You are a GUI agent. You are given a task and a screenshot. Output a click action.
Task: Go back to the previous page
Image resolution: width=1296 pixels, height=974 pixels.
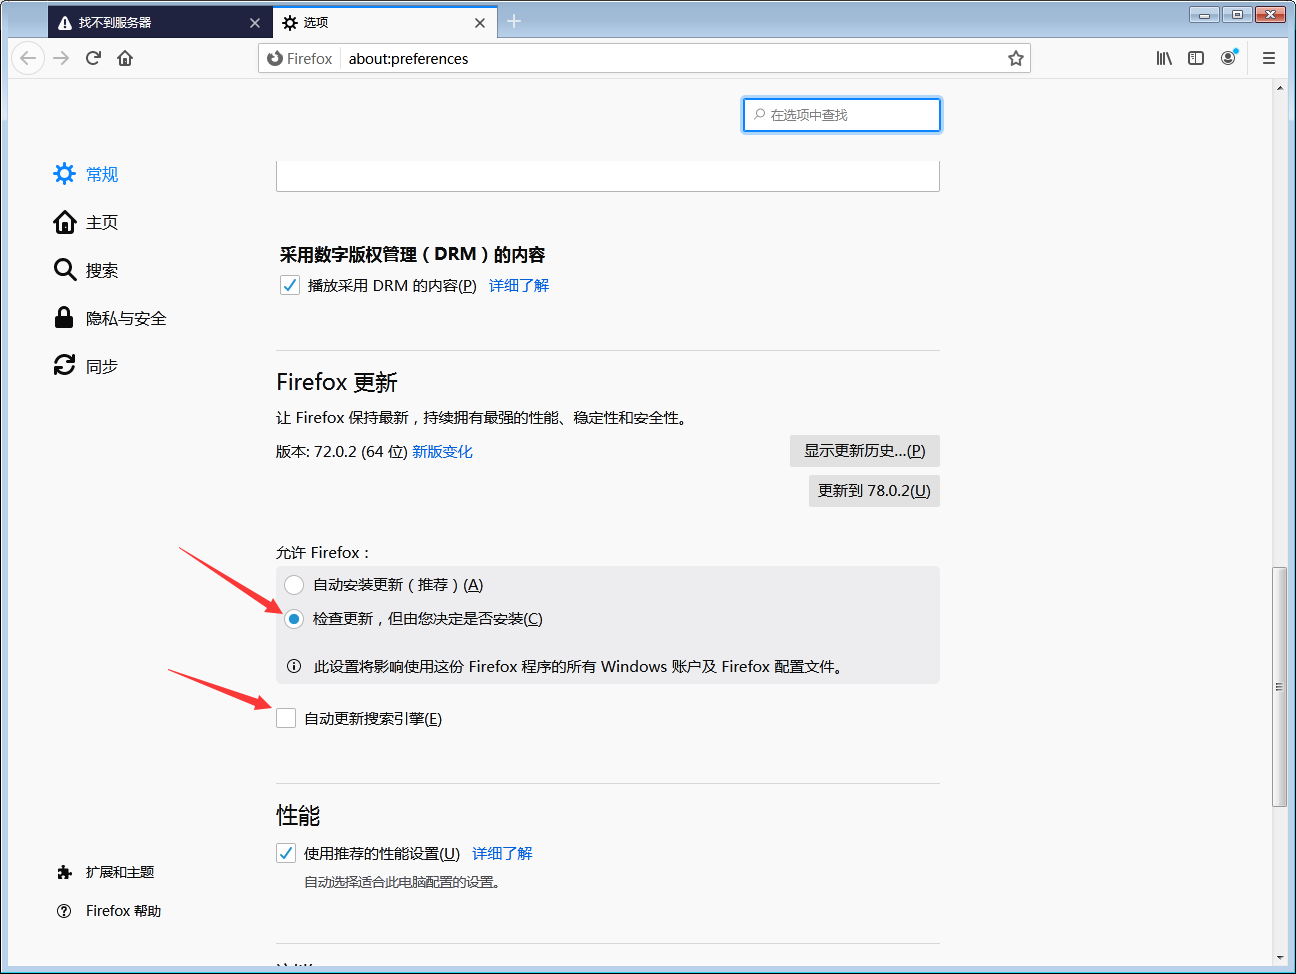coord(28,58)
